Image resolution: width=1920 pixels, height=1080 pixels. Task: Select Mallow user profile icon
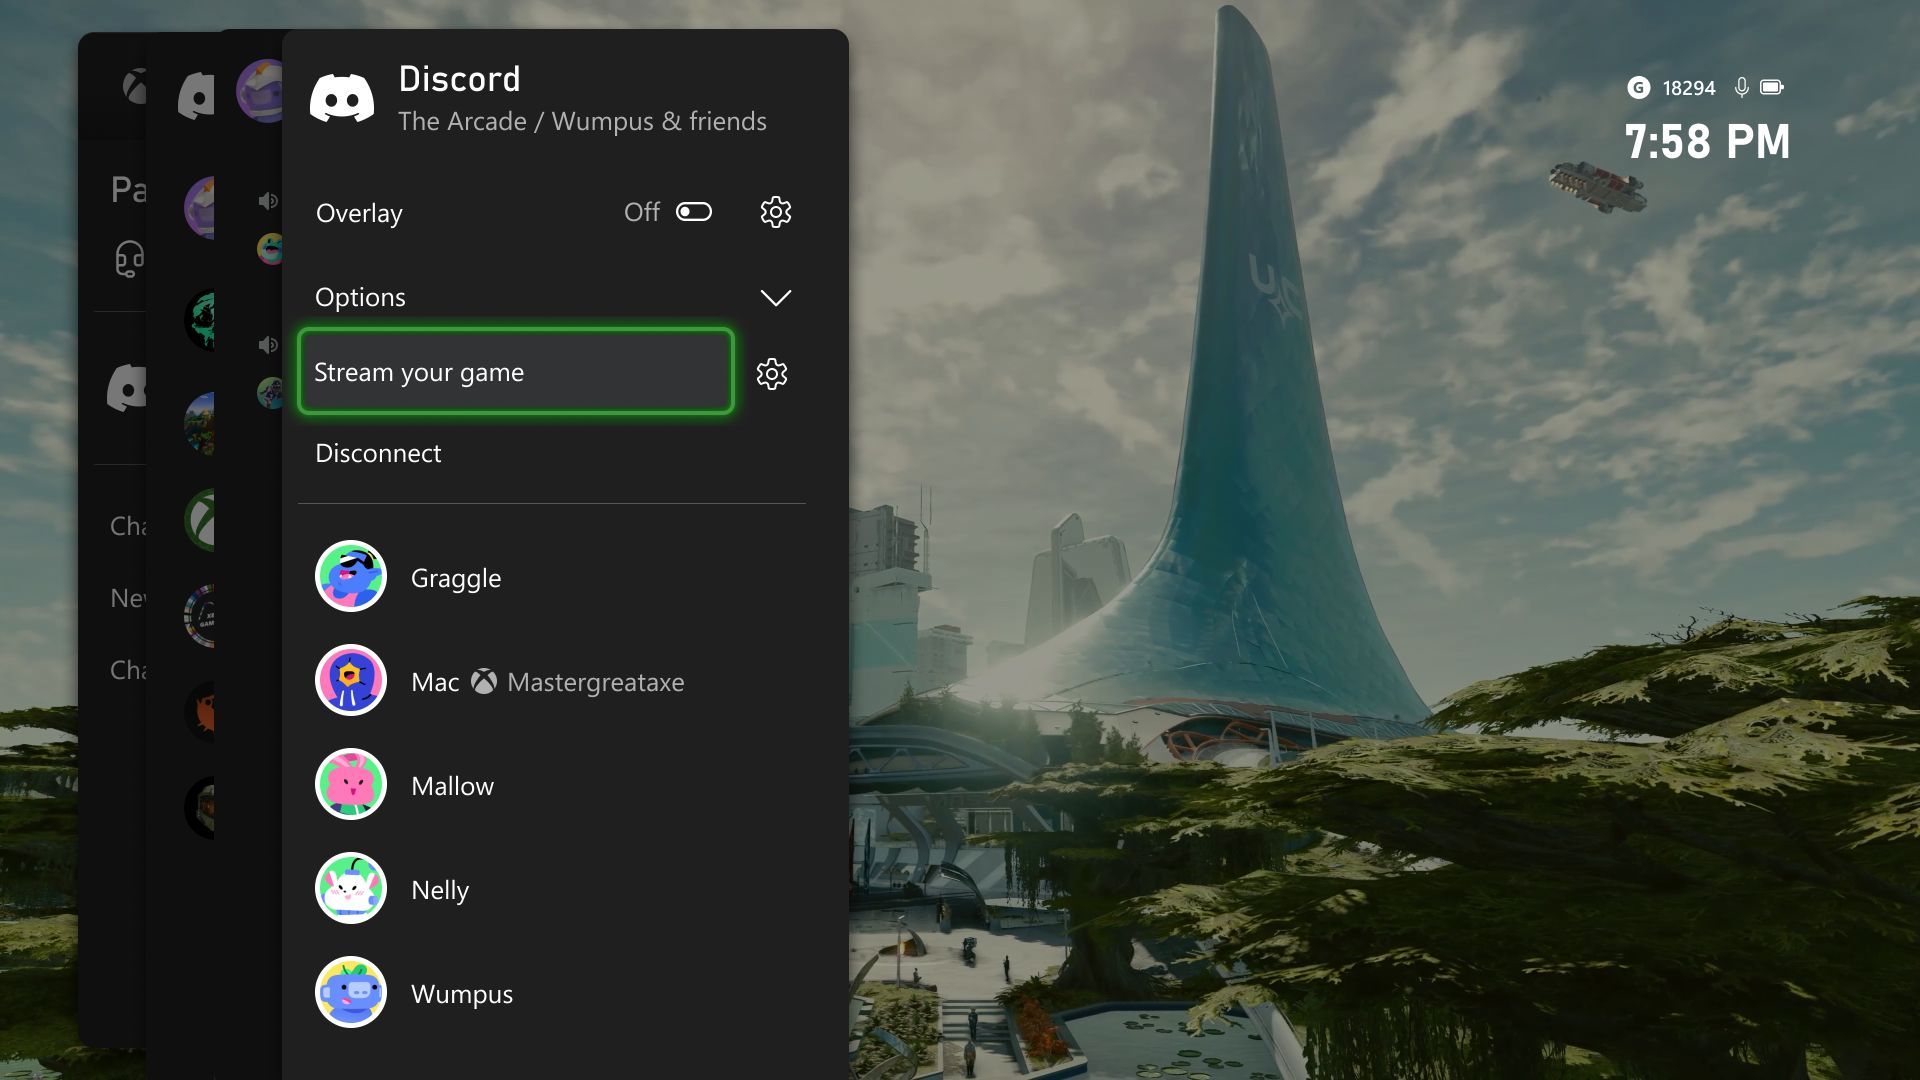tap(349, 785)
